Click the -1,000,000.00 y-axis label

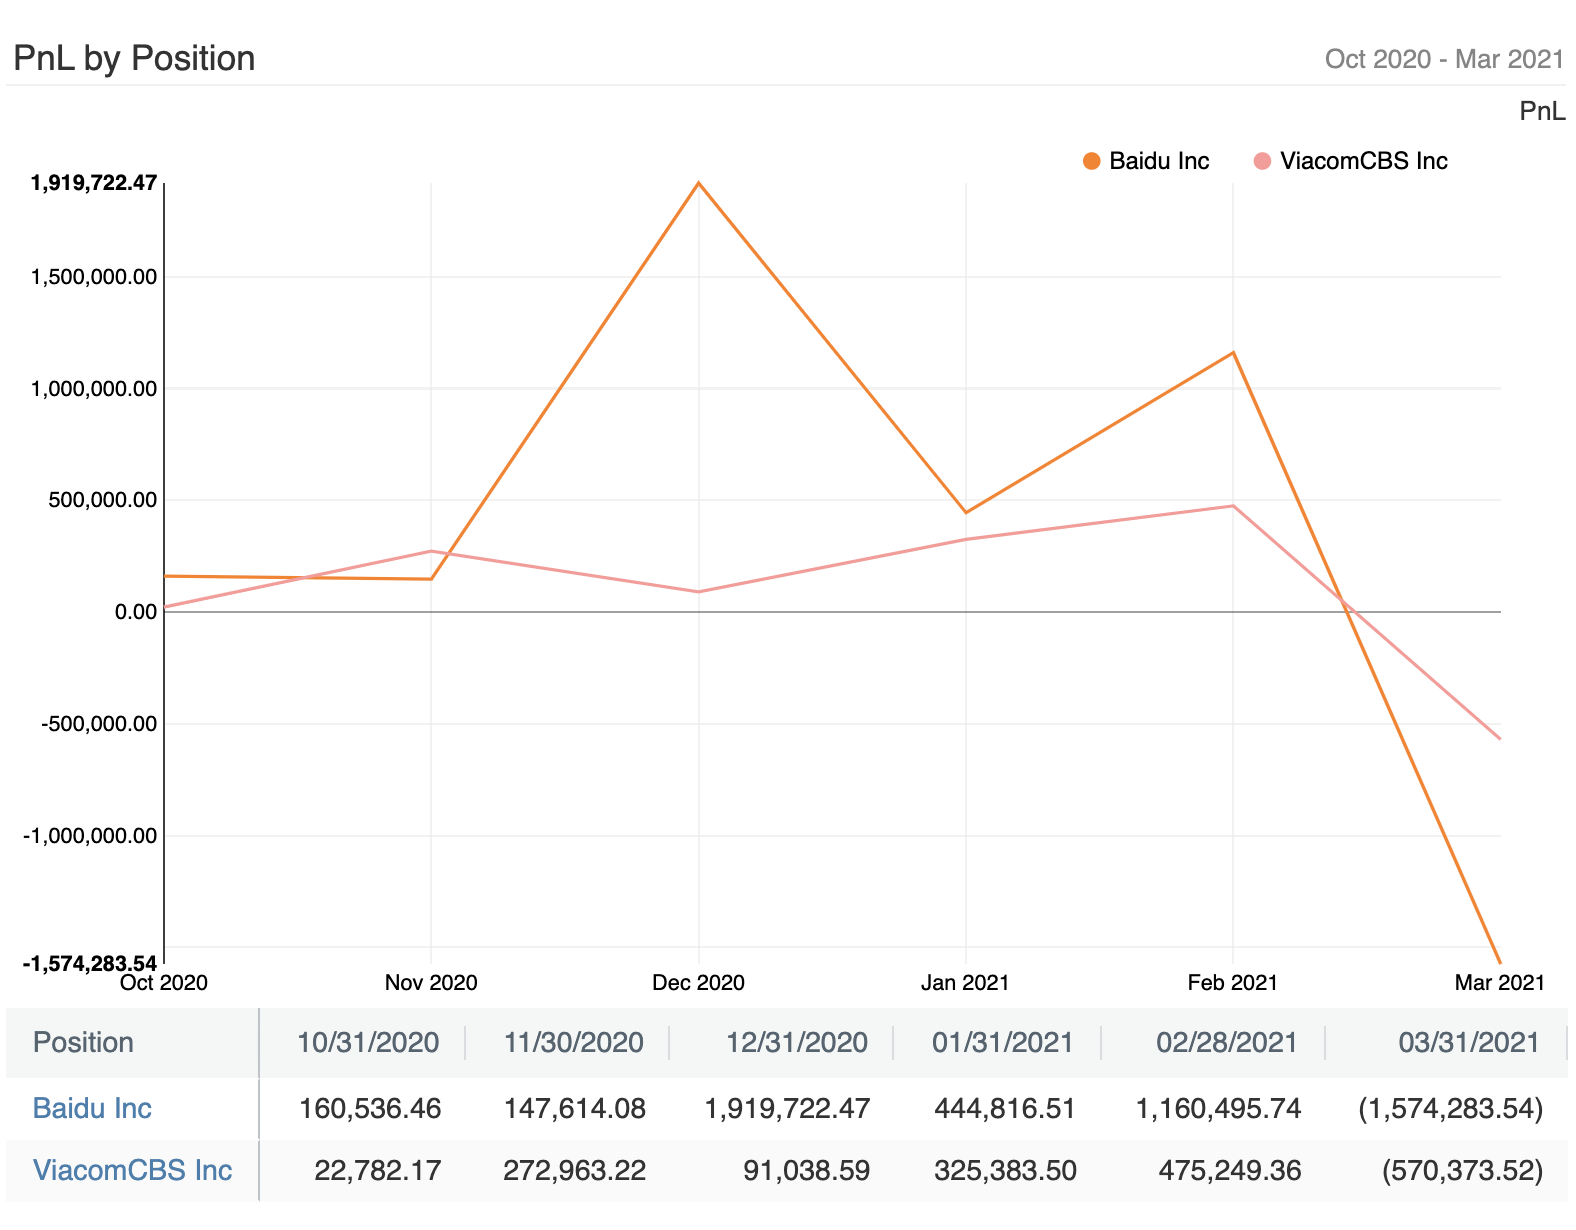pyautogui.click(x=90, y=836)
